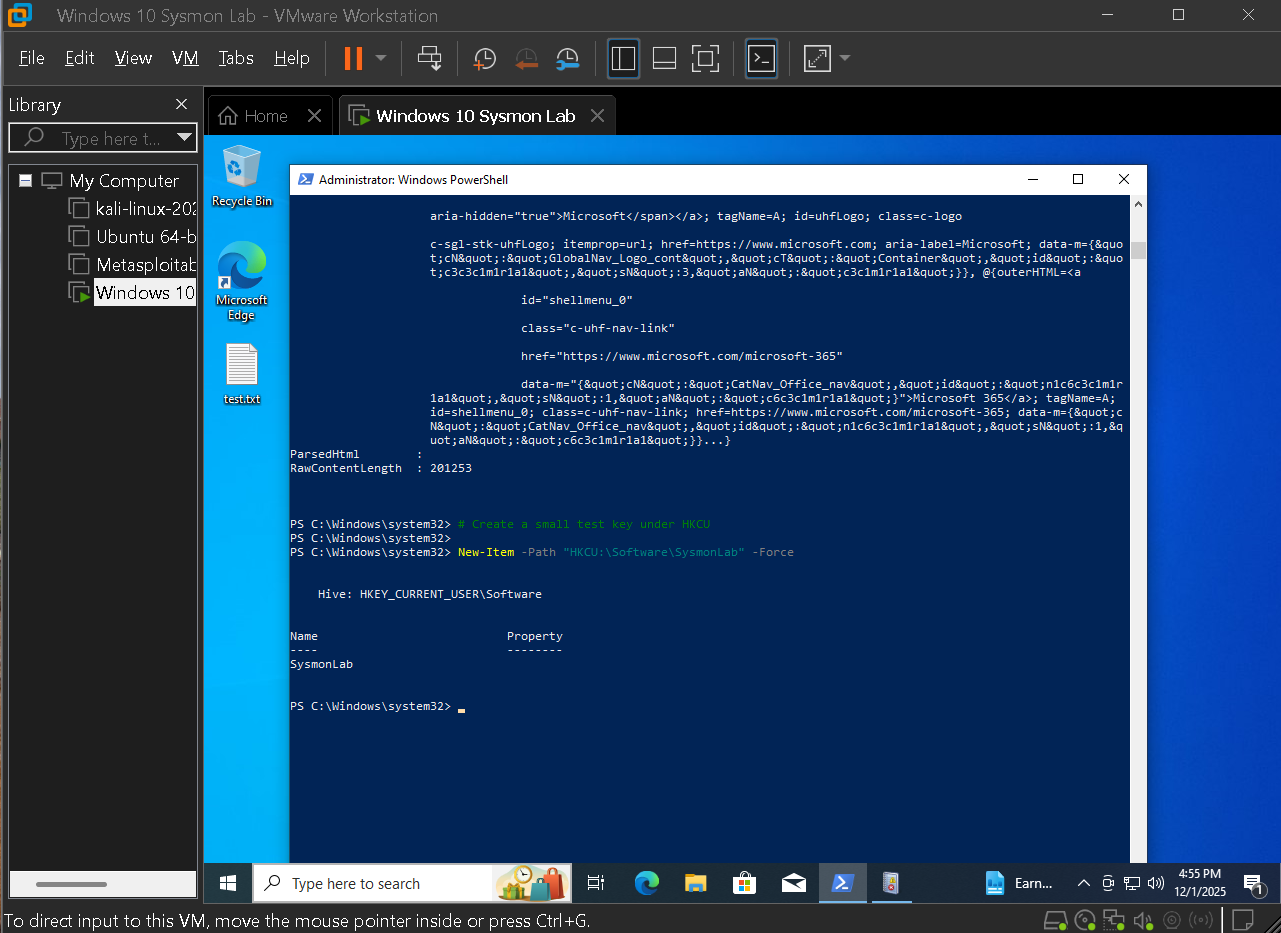This screenshot has height=933, width=1281.
Task: Toggle the Library panel visibility
Action: 623,58
